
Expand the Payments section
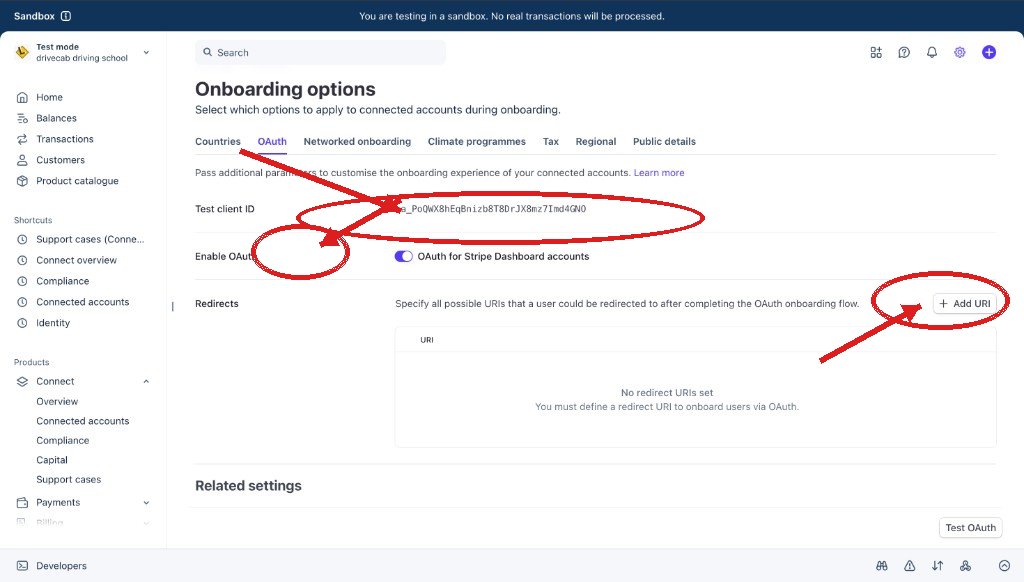[x=146, y=502]
